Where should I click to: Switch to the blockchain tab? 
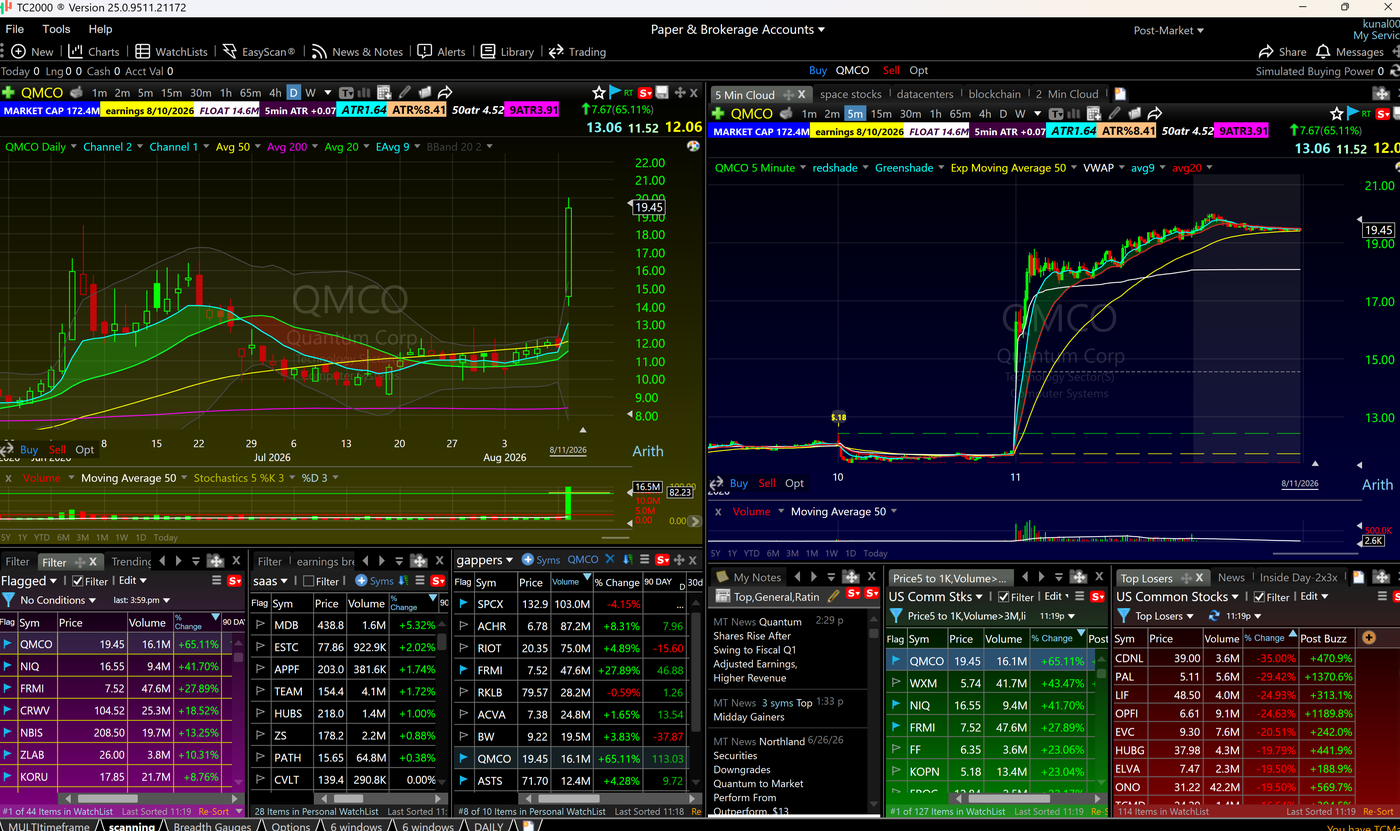coord(995,94)
